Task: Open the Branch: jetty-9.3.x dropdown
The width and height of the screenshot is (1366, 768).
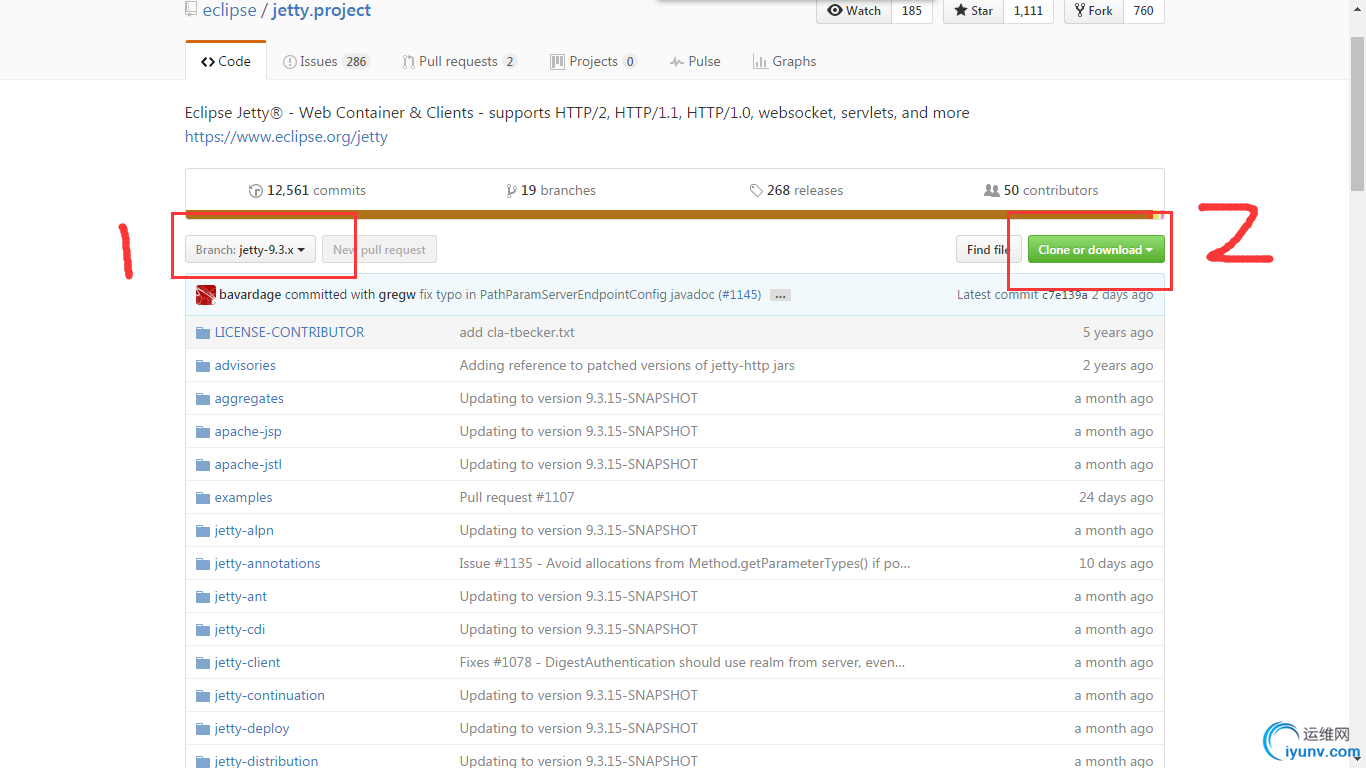Action: click(250, 250)
